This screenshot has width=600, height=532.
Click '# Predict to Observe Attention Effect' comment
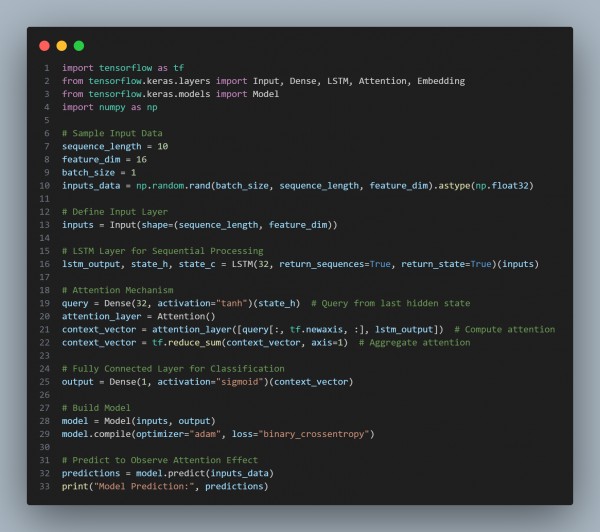pyautogui.click(x=160, y=460)
